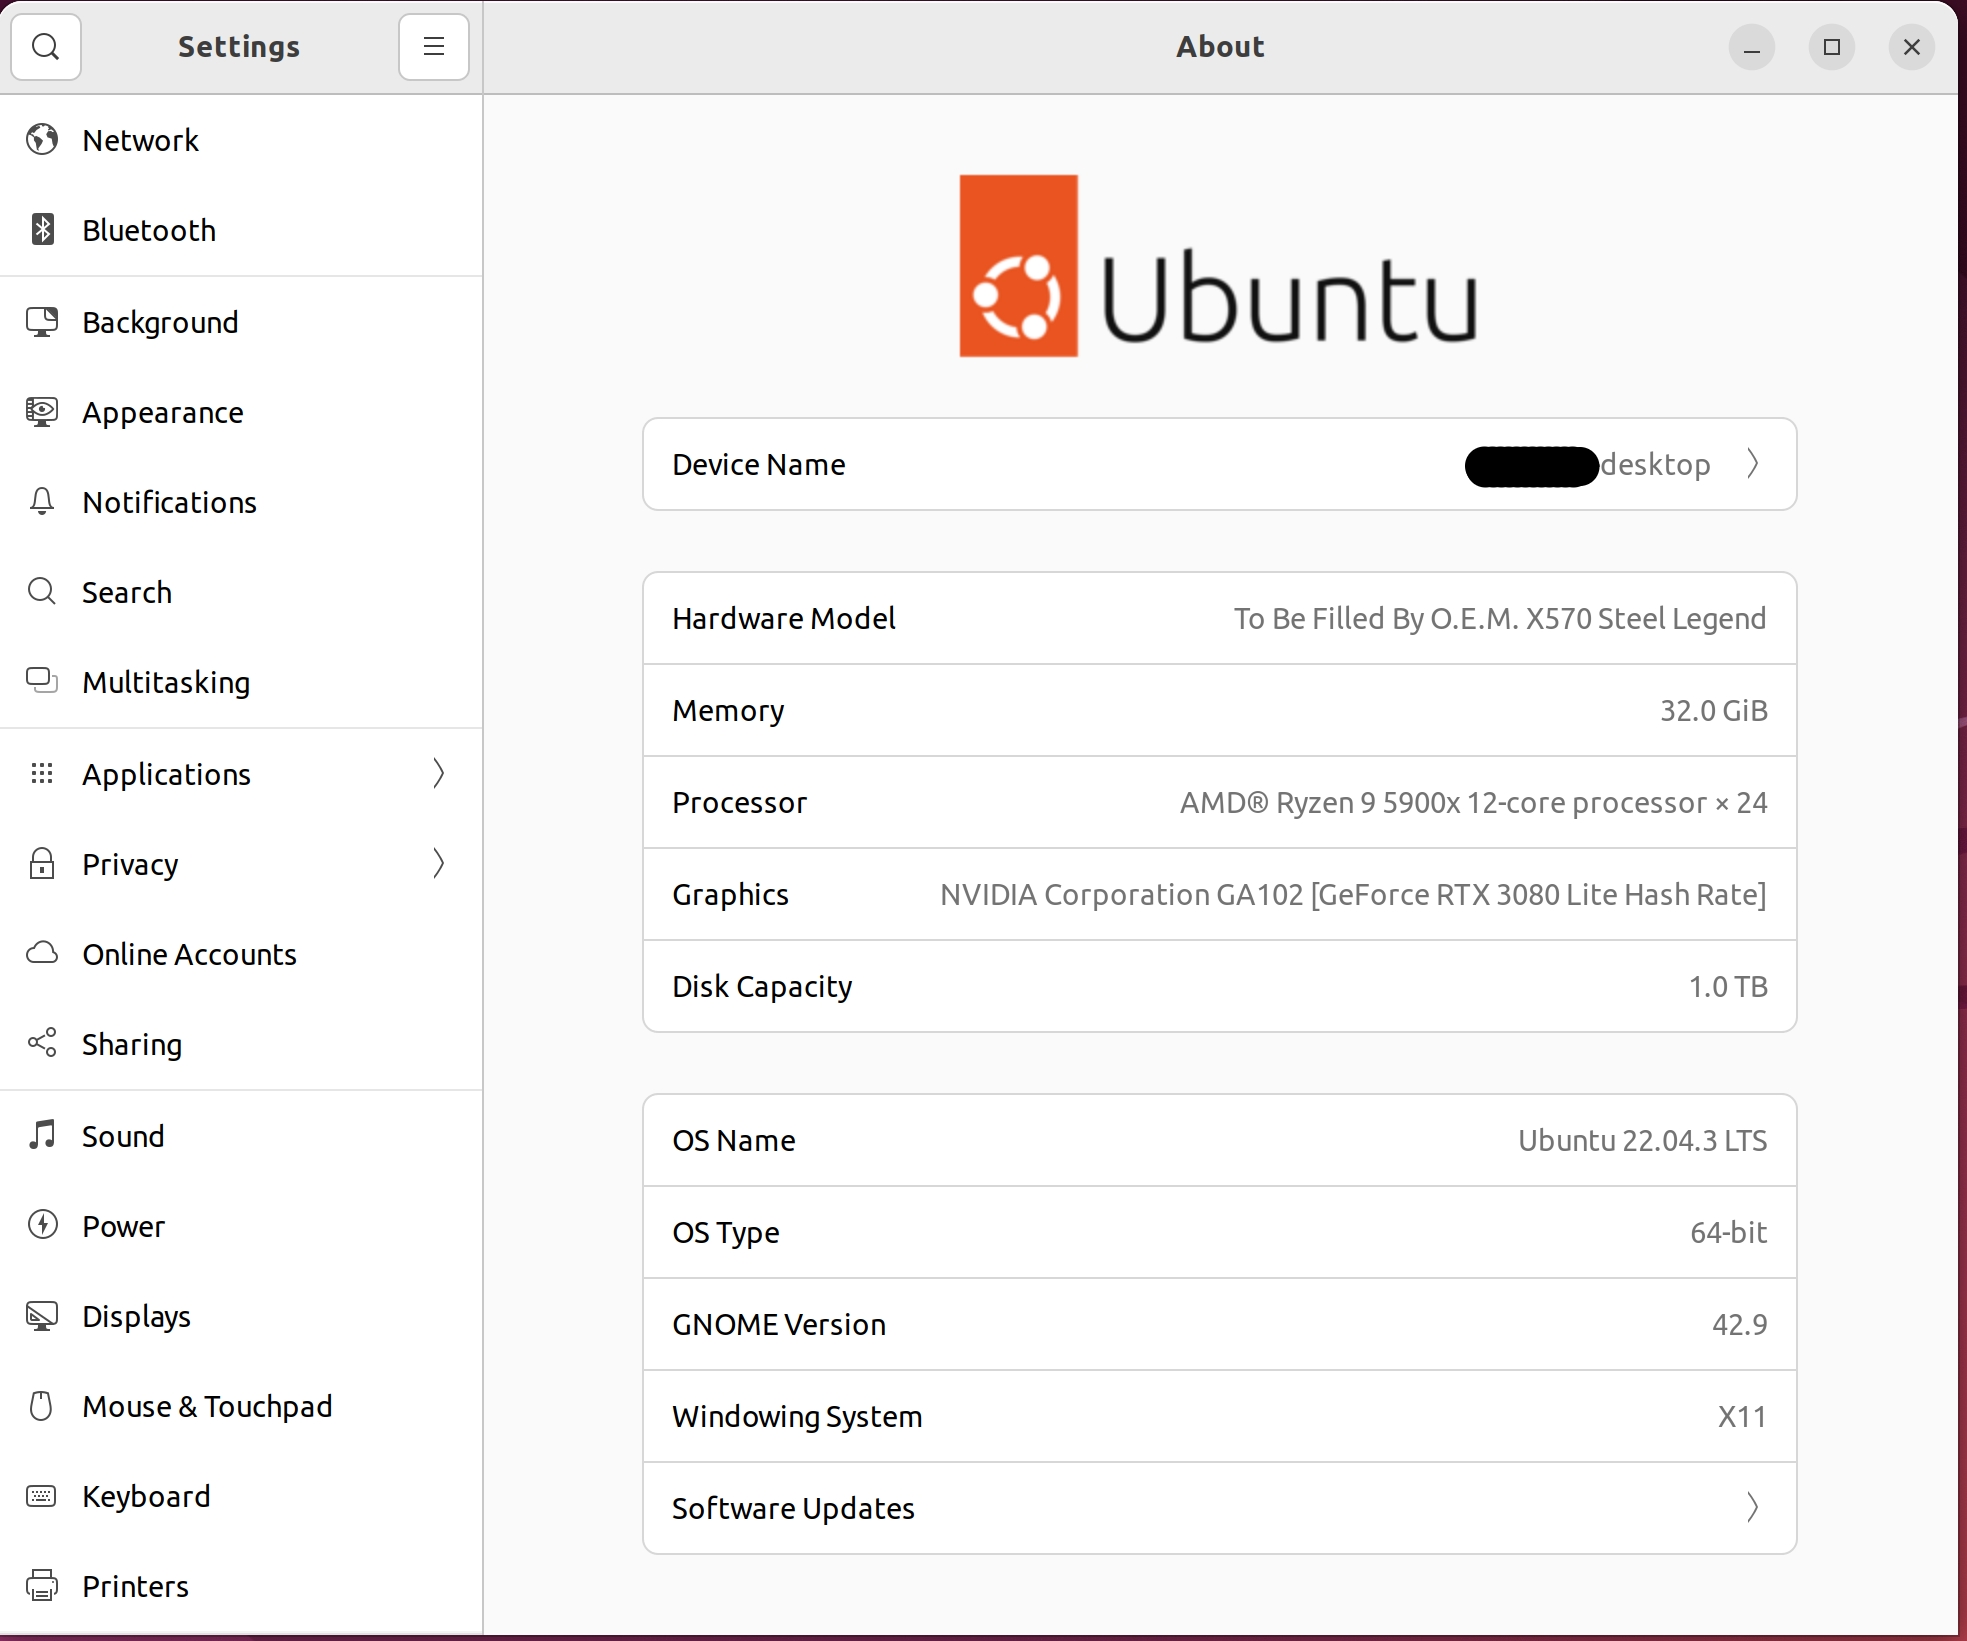Click the Settings title in header
This screenshot has width=1967, height=1641.
click(x=239, y=46)
